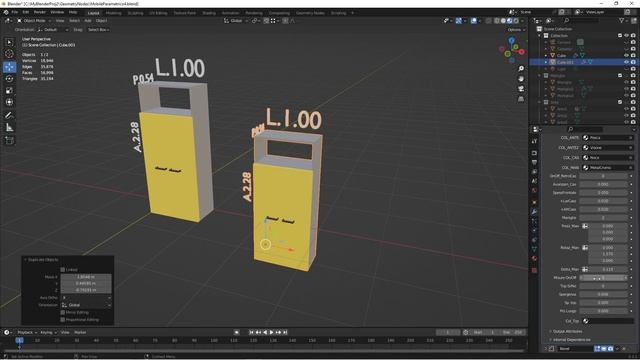Image resolution: width=640 pixels, height=360 pixels.
Task: Open the Output properties tab icon
Action: click(534, 162)
